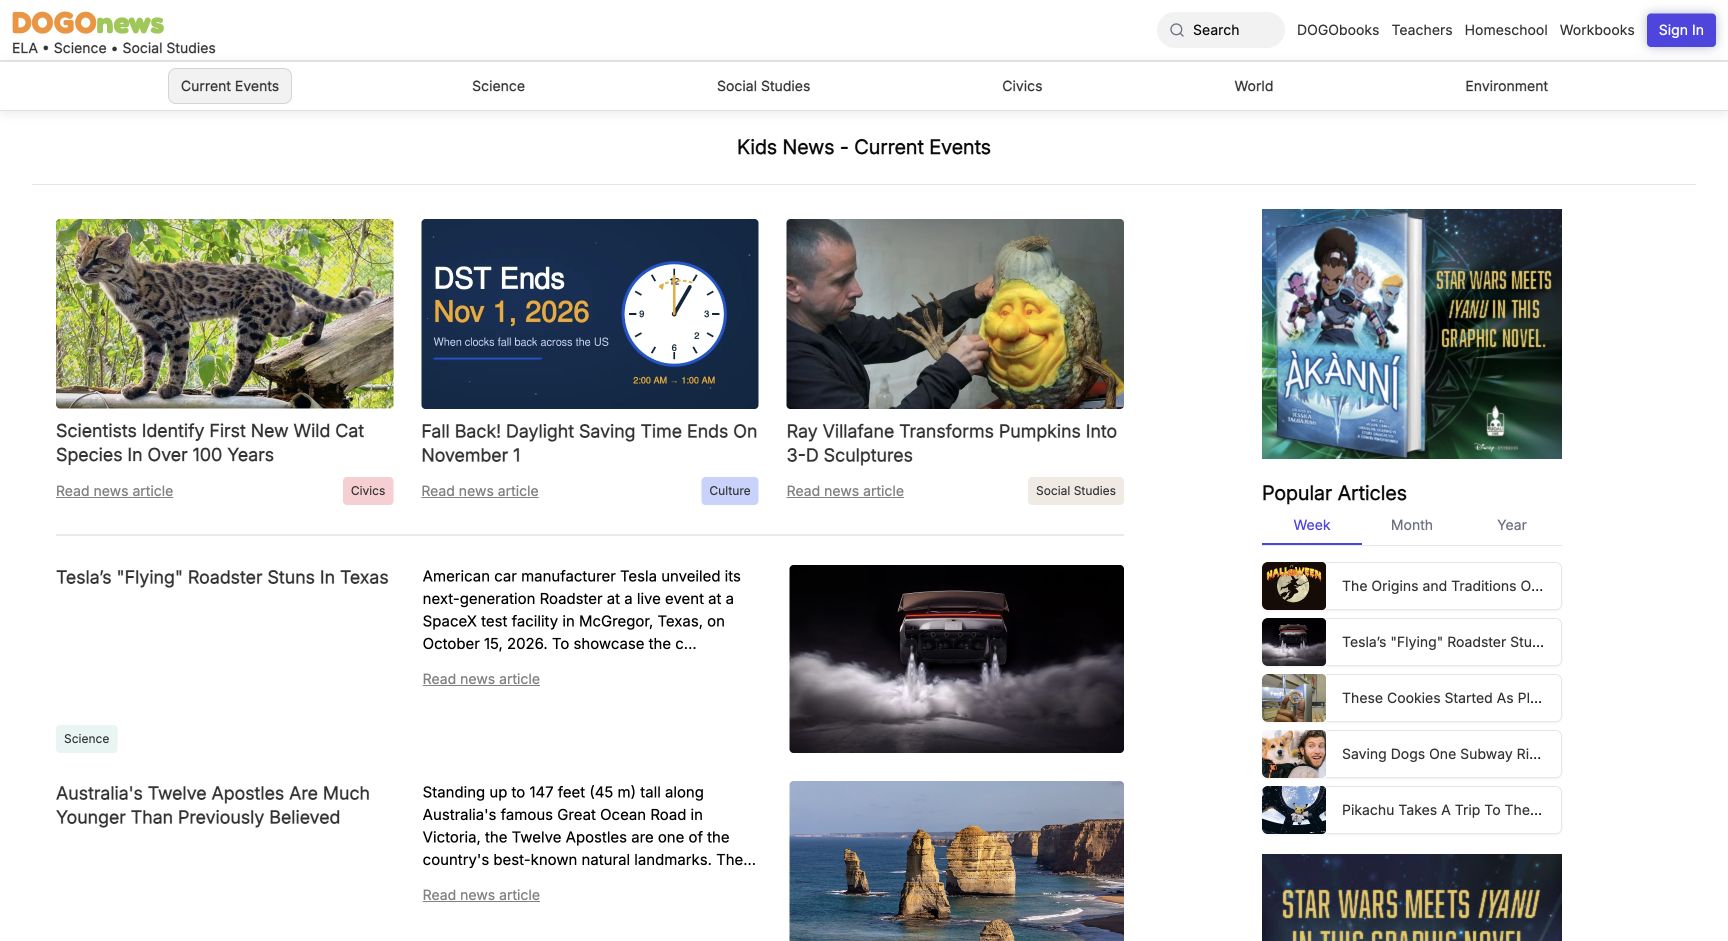Open the DOGObooks link

click(x=1338, y=30)
